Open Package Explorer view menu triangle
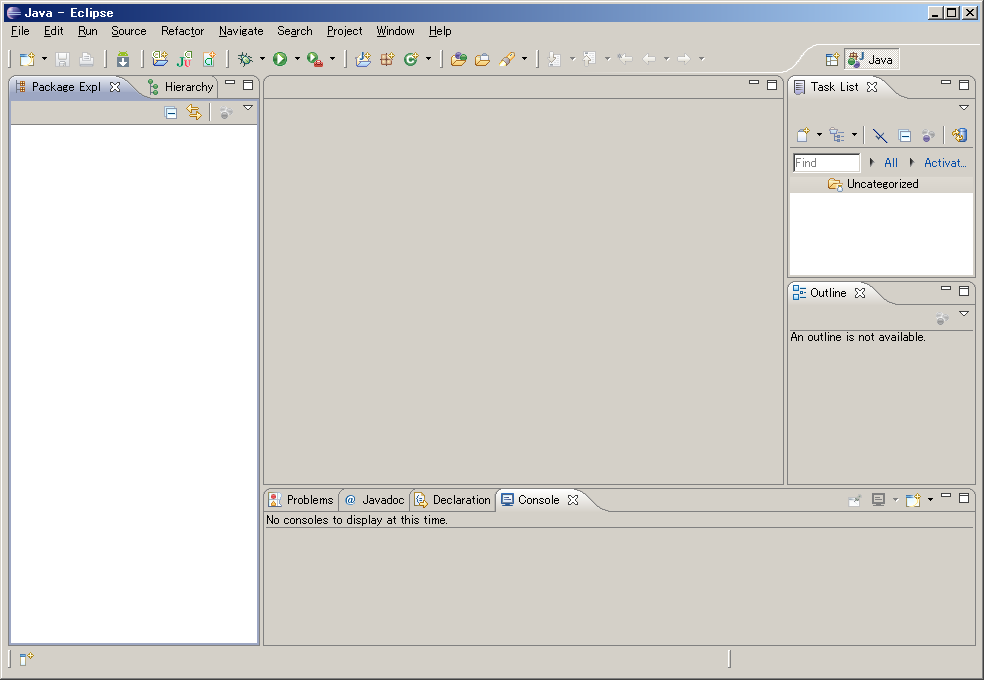984x680 pixels. [249, 108]
